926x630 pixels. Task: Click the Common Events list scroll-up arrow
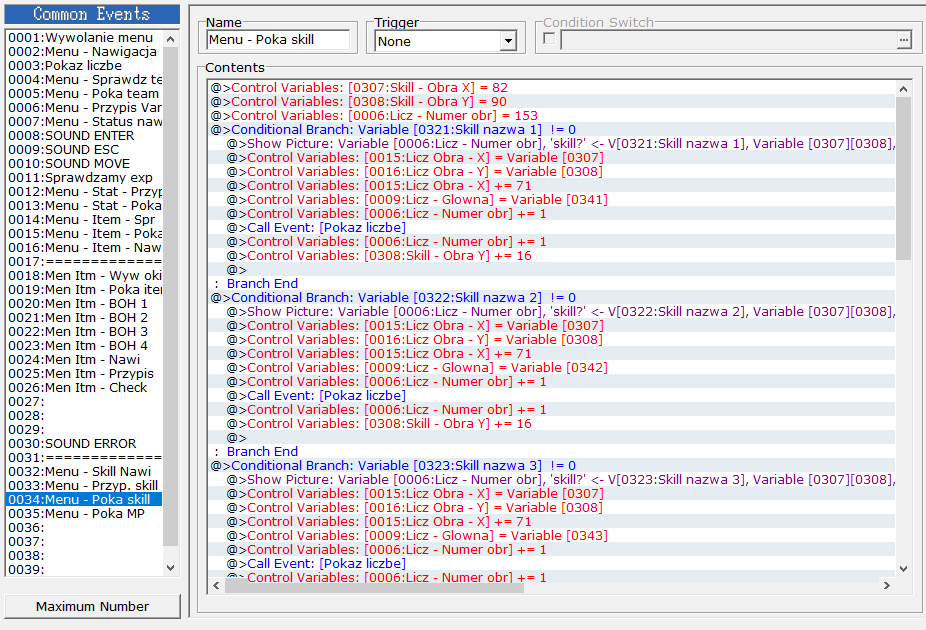point(171,39)
